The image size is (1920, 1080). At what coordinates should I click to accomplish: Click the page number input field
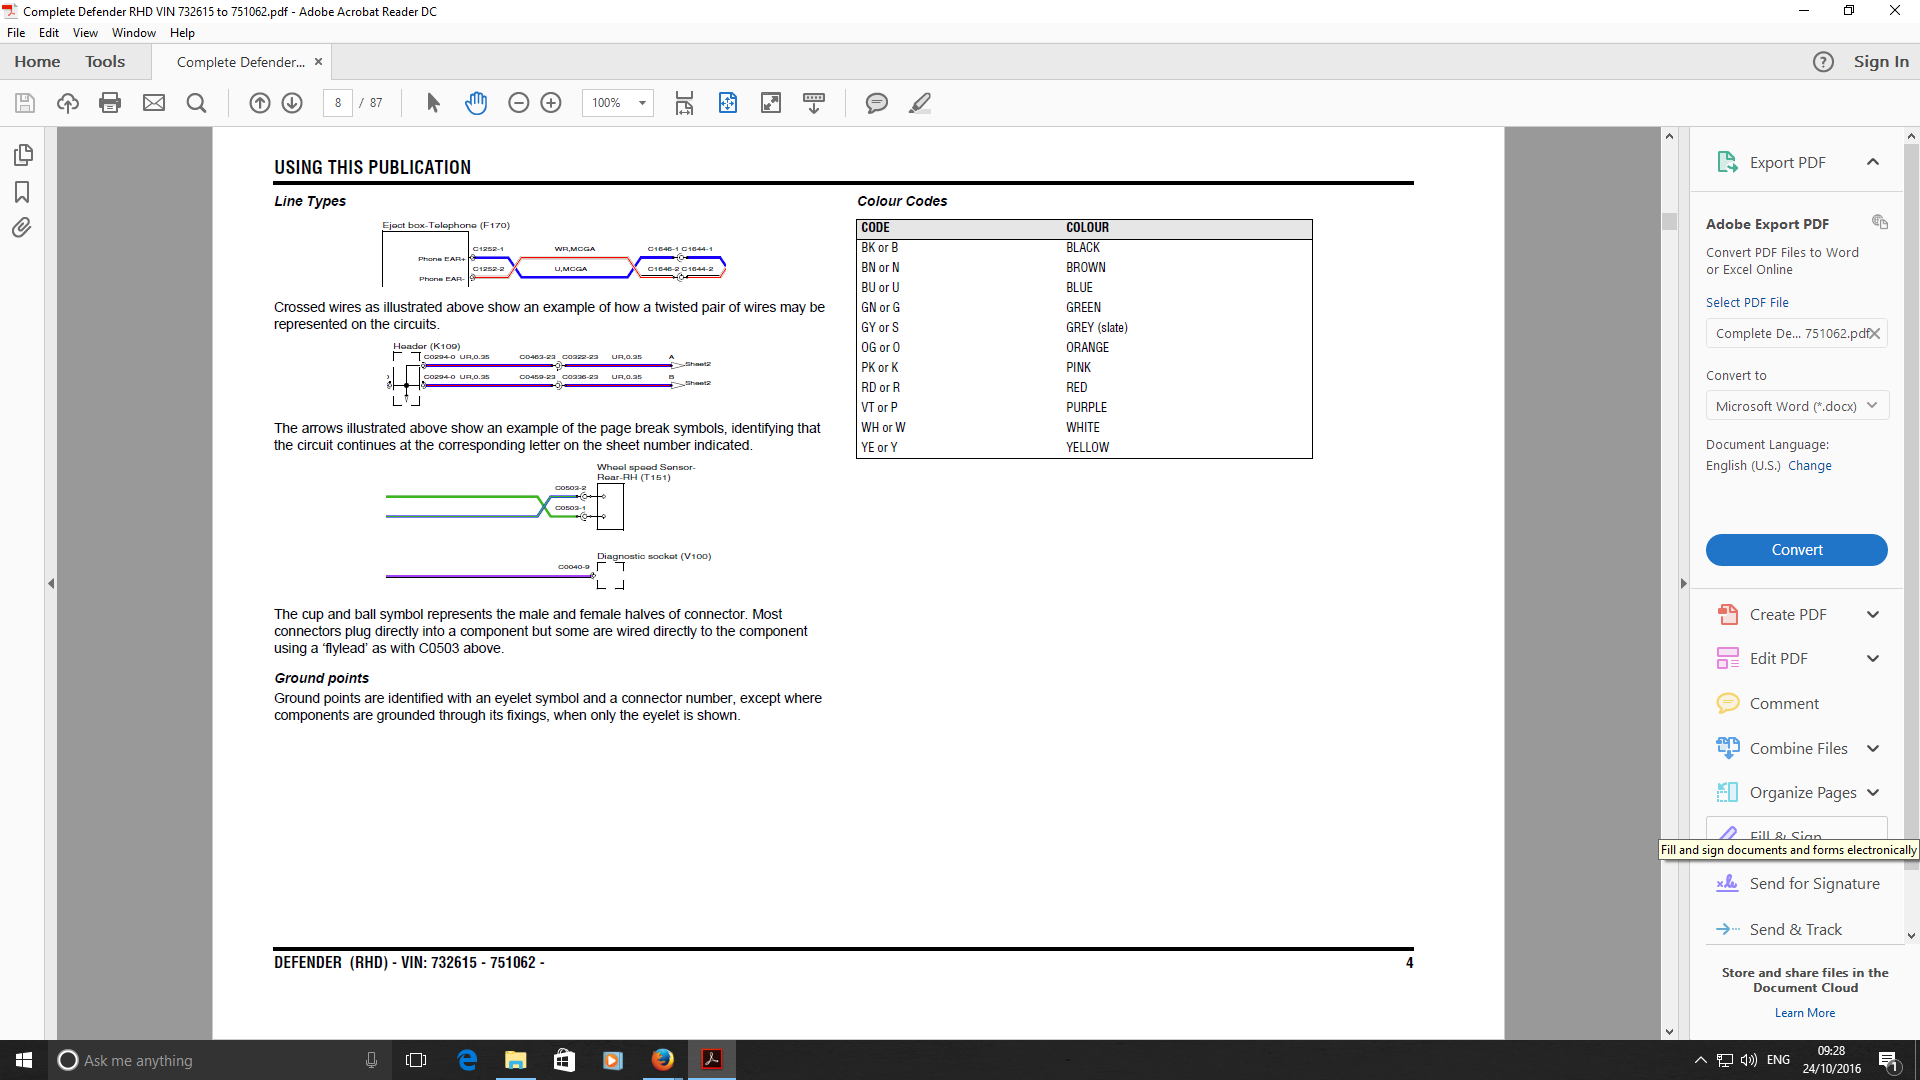[338, 103]
